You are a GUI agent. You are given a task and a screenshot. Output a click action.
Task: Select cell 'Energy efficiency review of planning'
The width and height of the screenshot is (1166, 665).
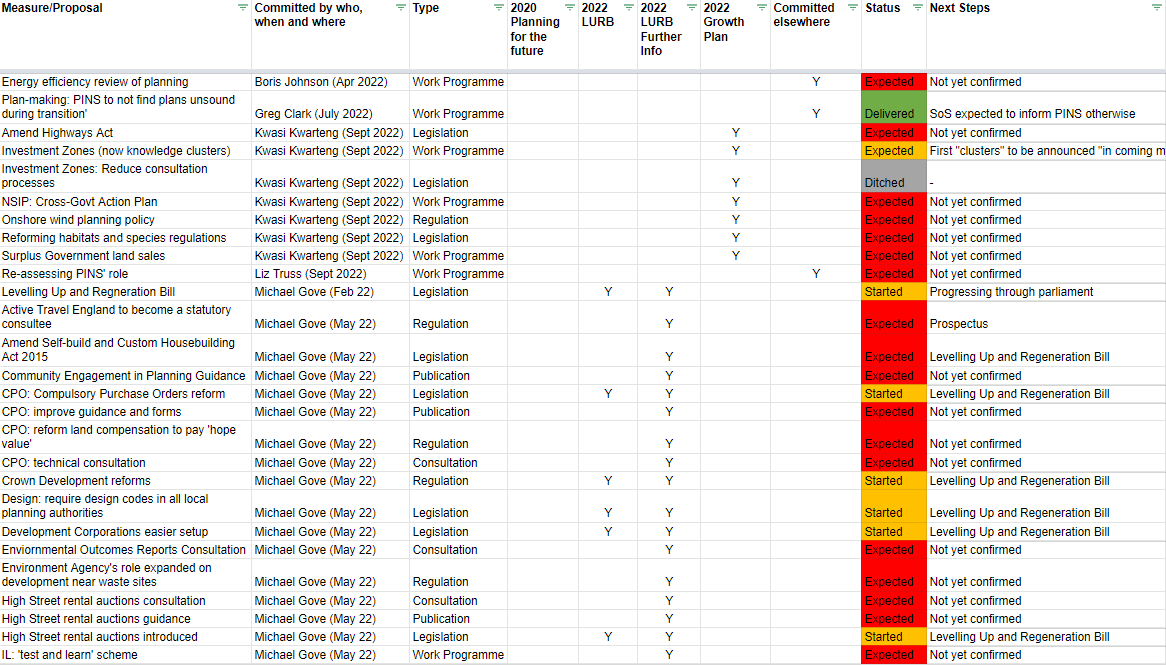[x=126, y=82]
